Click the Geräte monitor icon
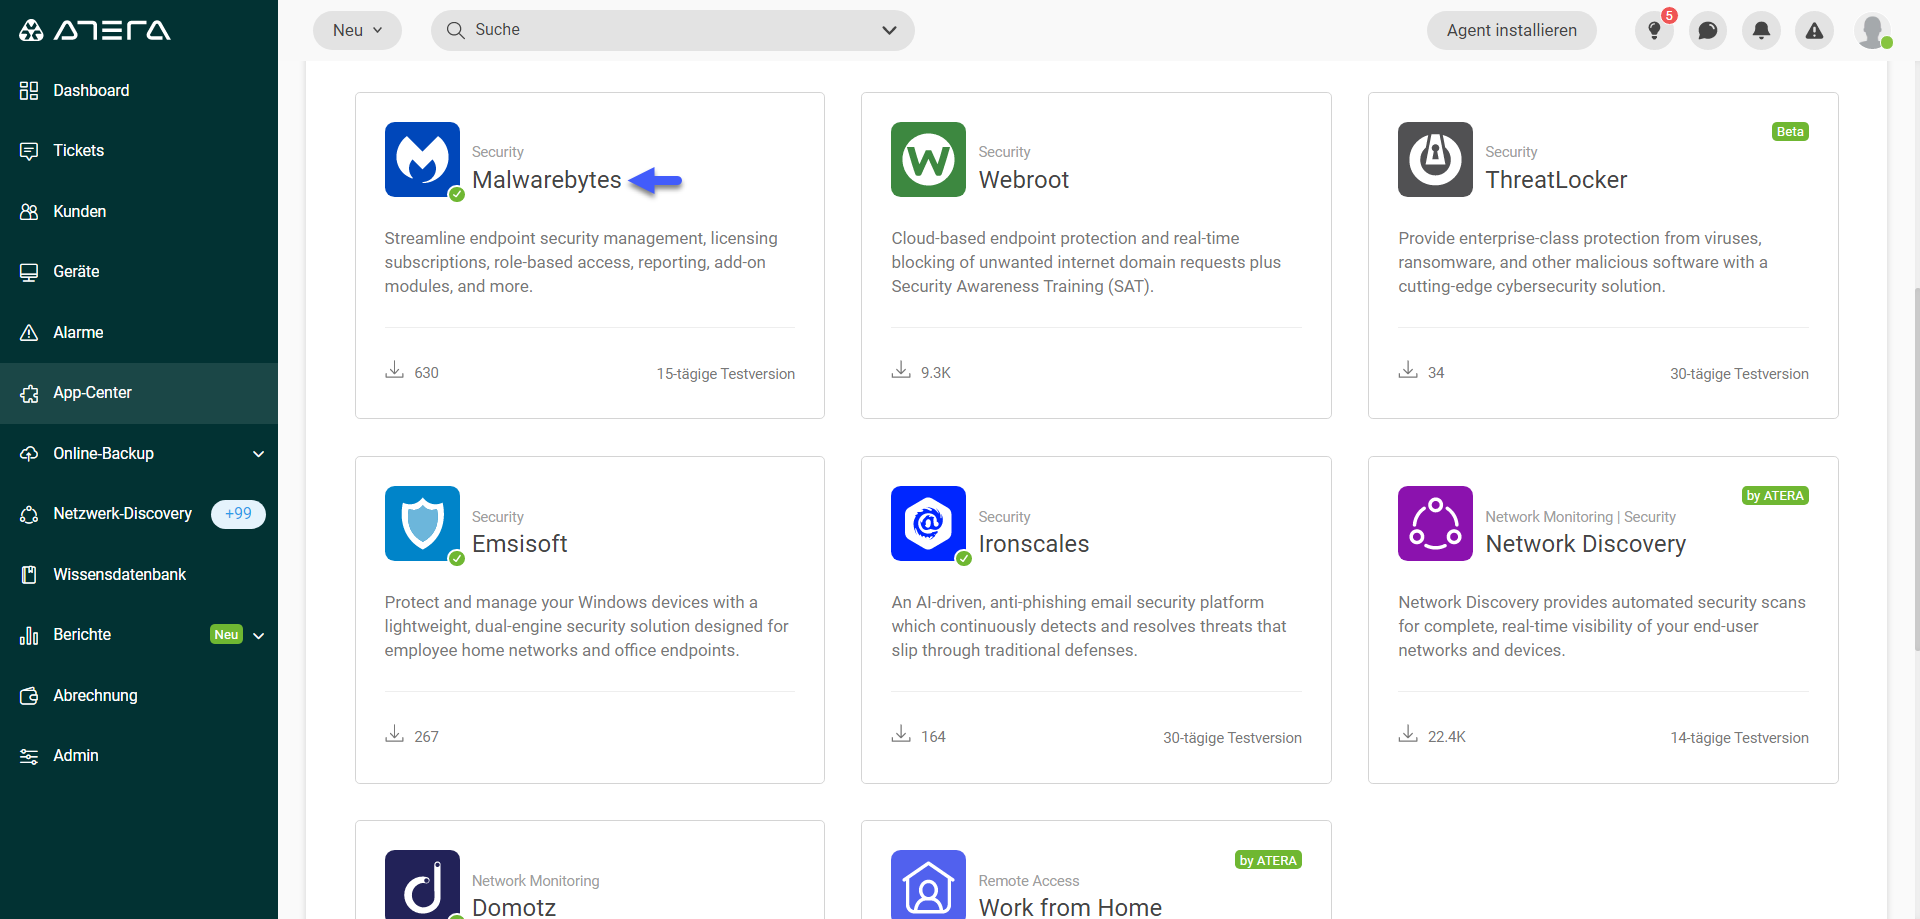The image size is (1920, 919). [x=29, y=272]
